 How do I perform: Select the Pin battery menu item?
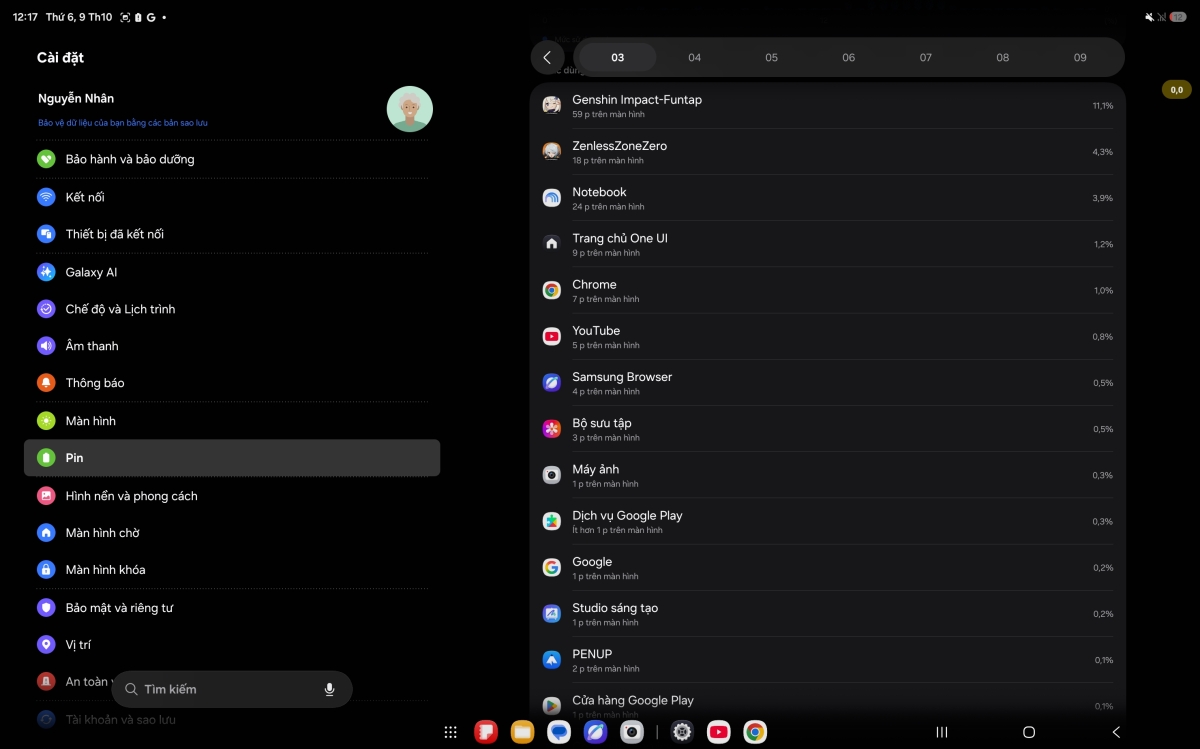click(x=232, y=458)
